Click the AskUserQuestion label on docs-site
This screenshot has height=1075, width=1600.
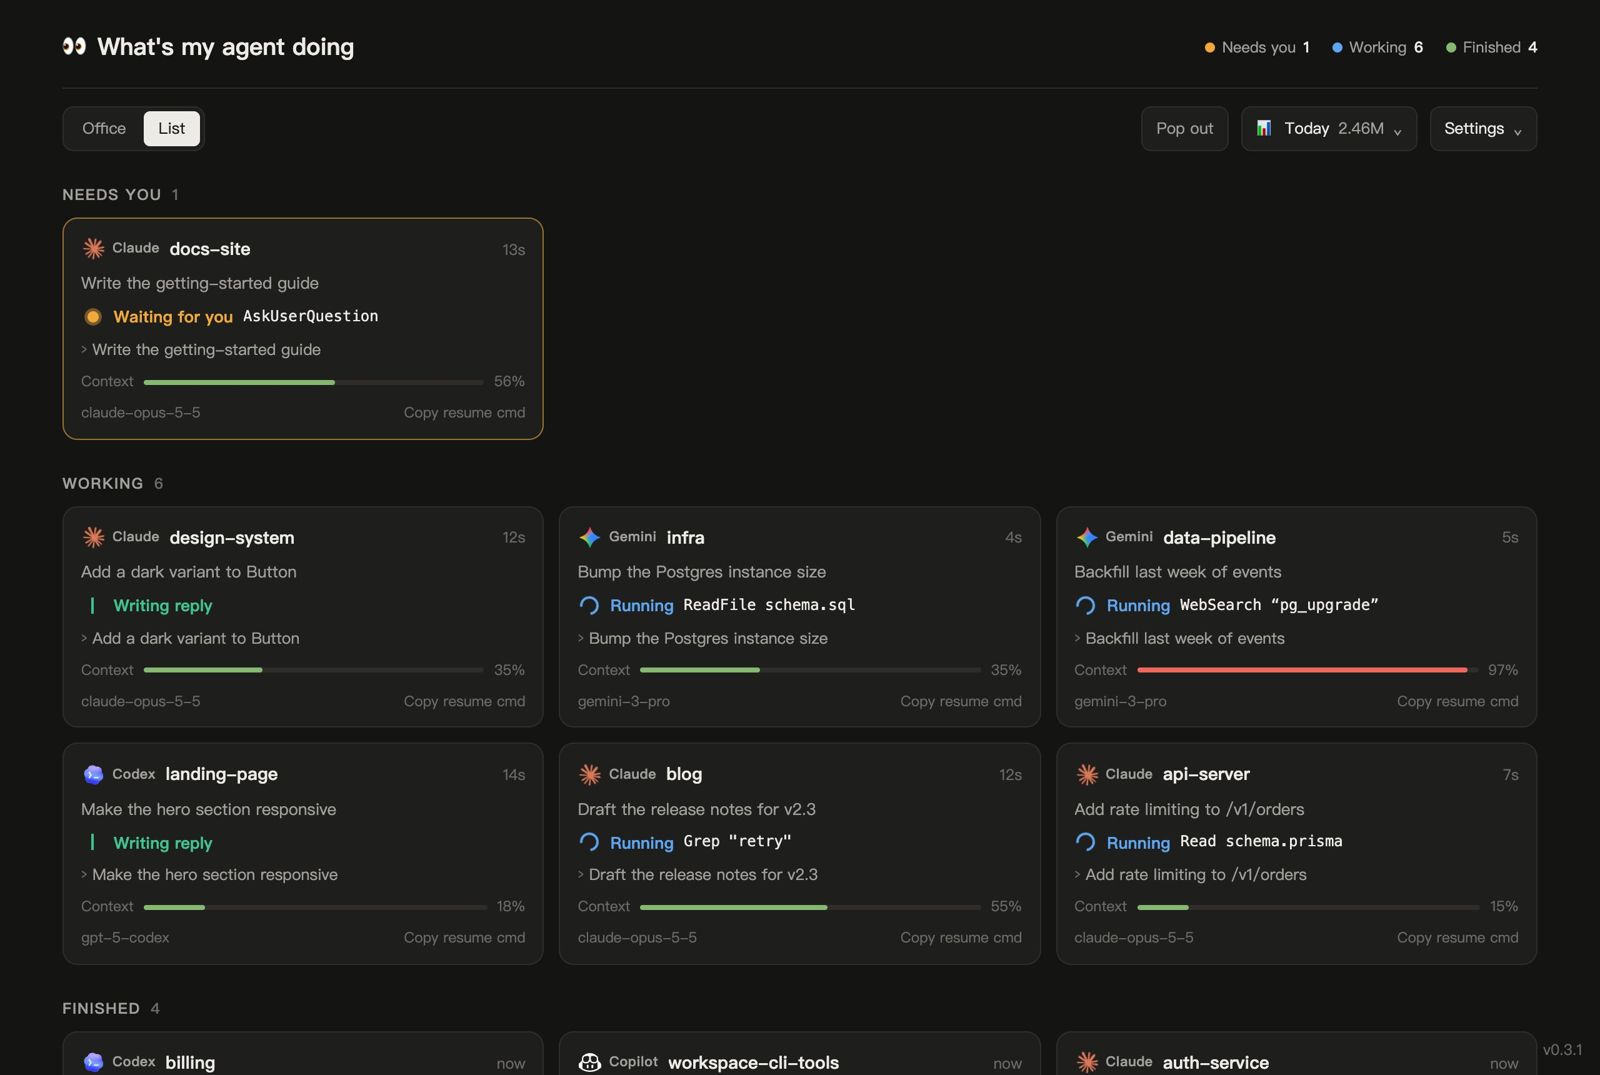(310, 316)
